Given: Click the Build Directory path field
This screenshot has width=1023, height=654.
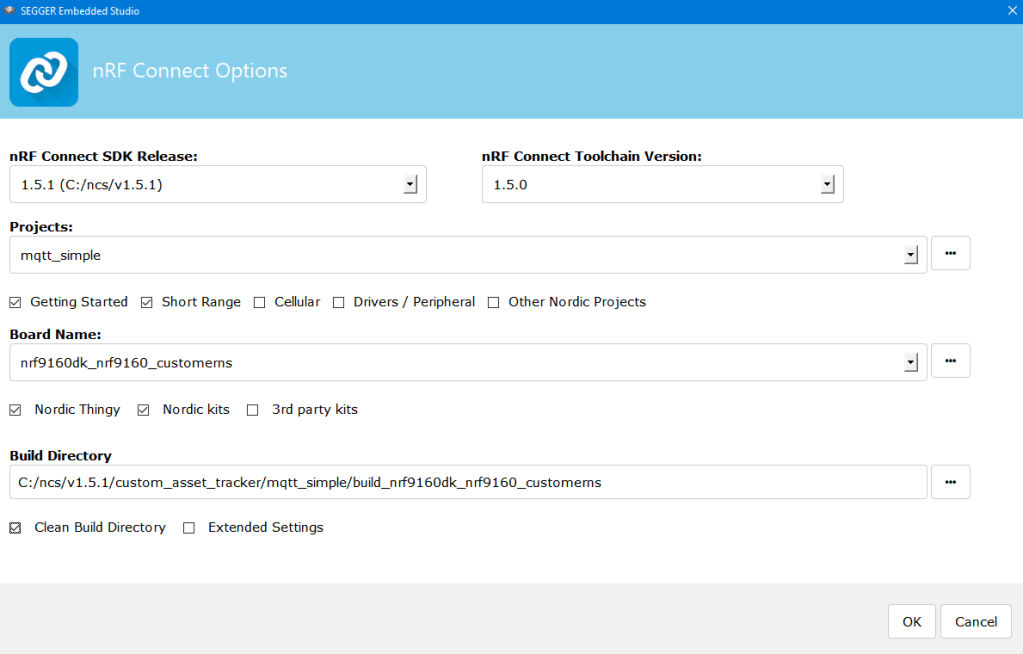Looking at the screenshot, I should [468, 482].
